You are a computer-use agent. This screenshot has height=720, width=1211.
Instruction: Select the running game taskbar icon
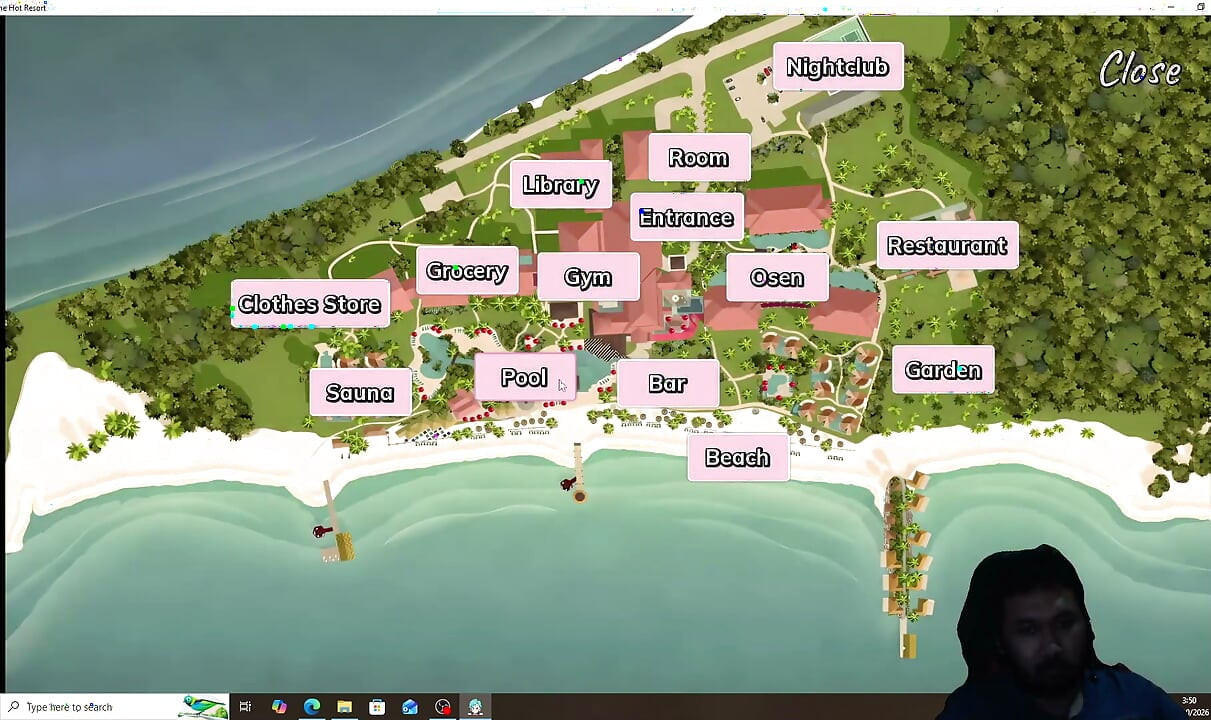475,707
